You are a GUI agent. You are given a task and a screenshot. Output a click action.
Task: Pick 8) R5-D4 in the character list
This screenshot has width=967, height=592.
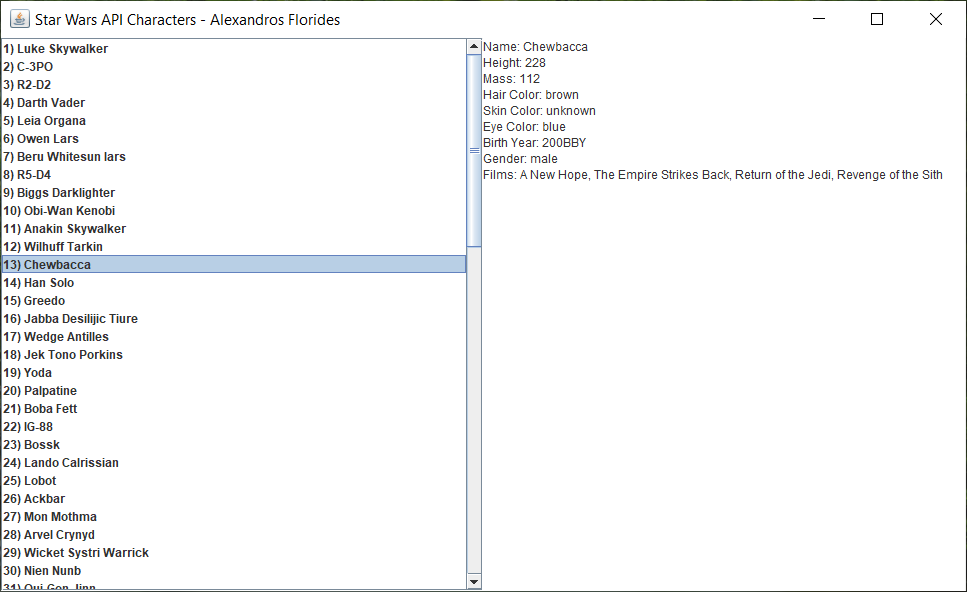[234, 175]
